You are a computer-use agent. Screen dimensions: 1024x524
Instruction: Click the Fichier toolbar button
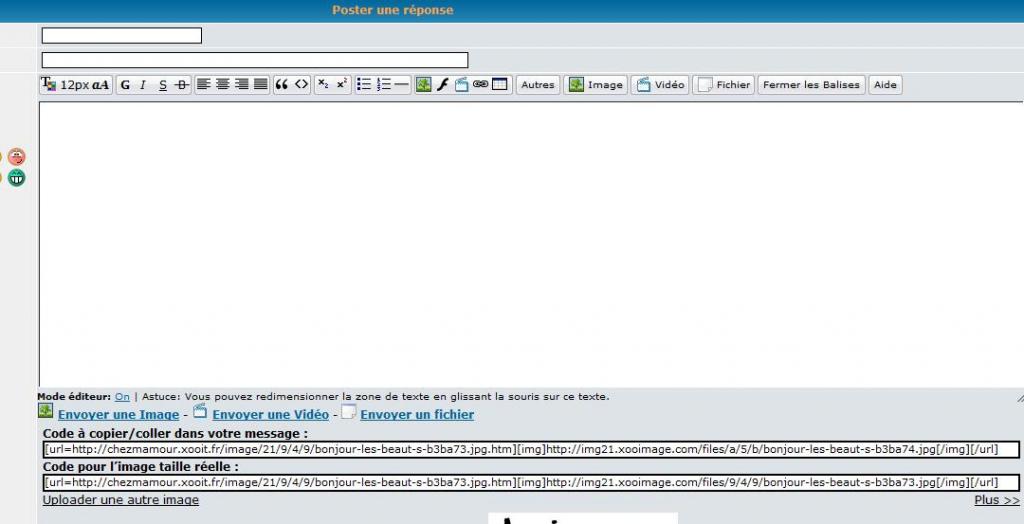click(724, 85)
